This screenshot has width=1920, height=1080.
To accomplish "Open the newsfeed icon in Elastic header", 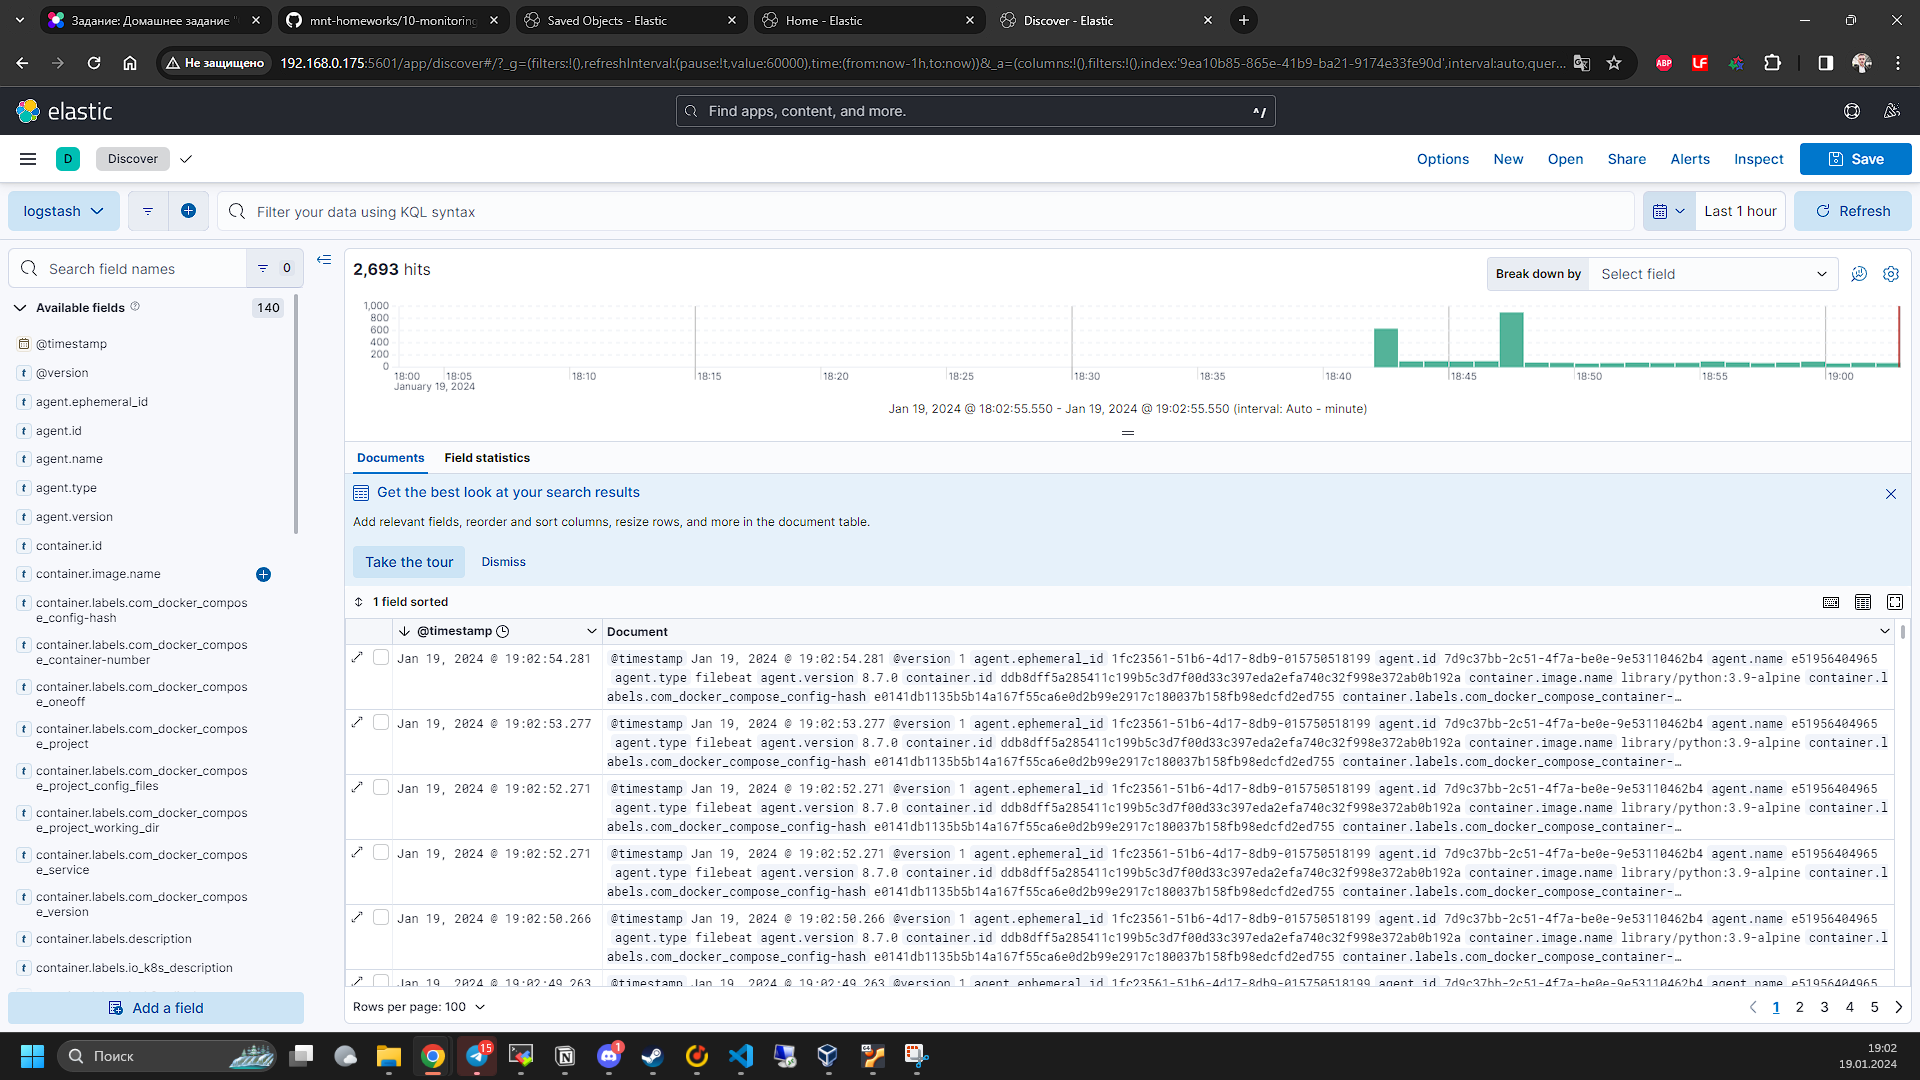I will tap(1891, 111).
